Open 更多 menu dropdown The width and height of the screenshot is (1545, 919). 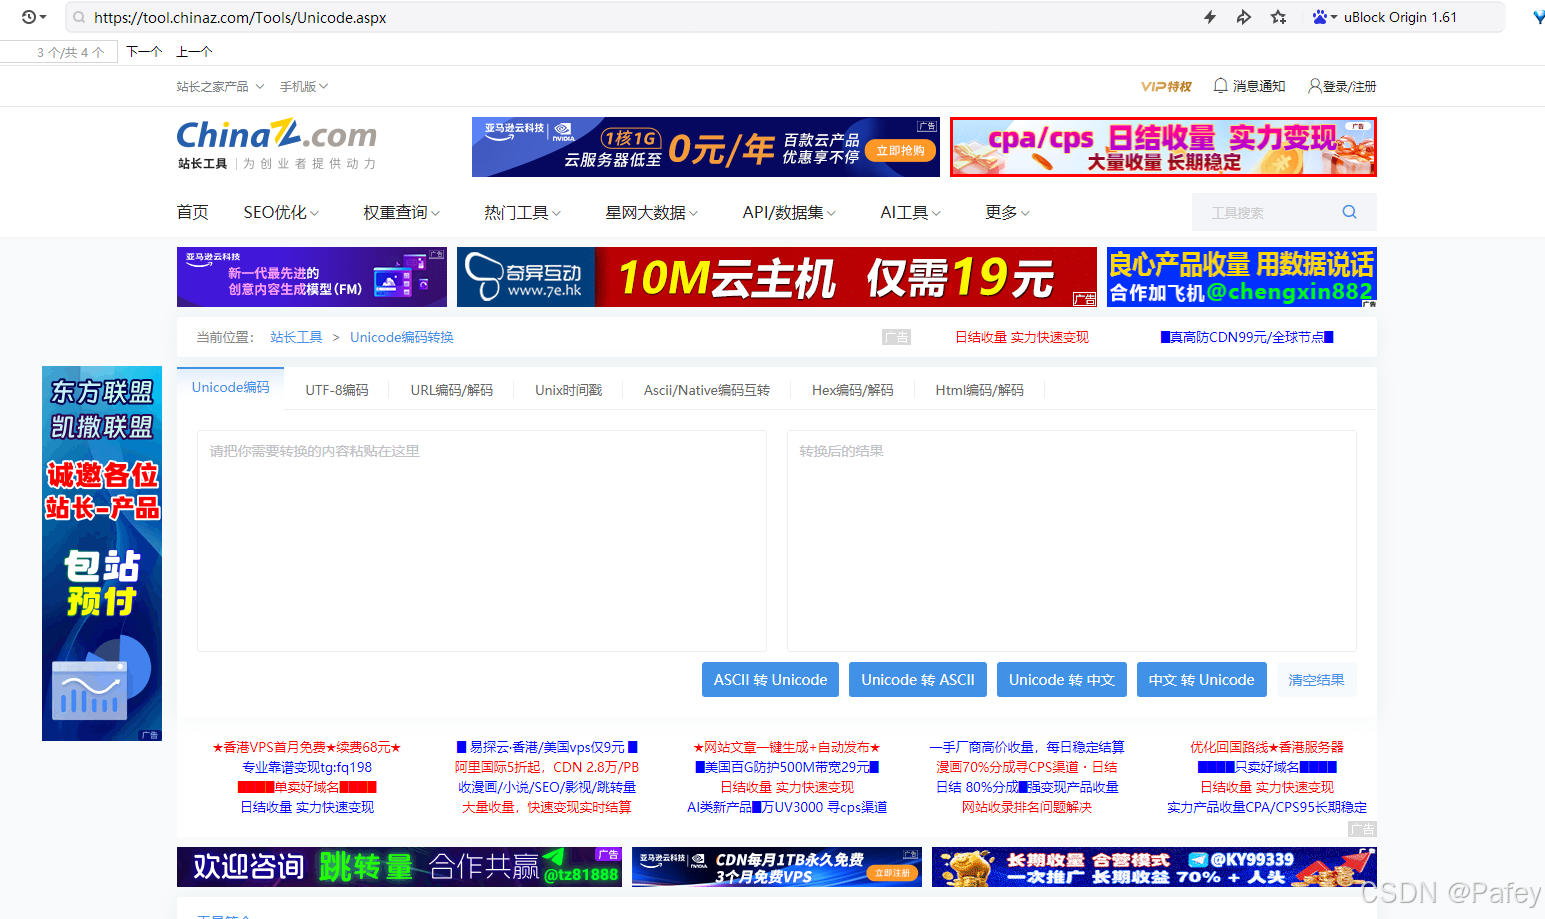point(1007,212)
